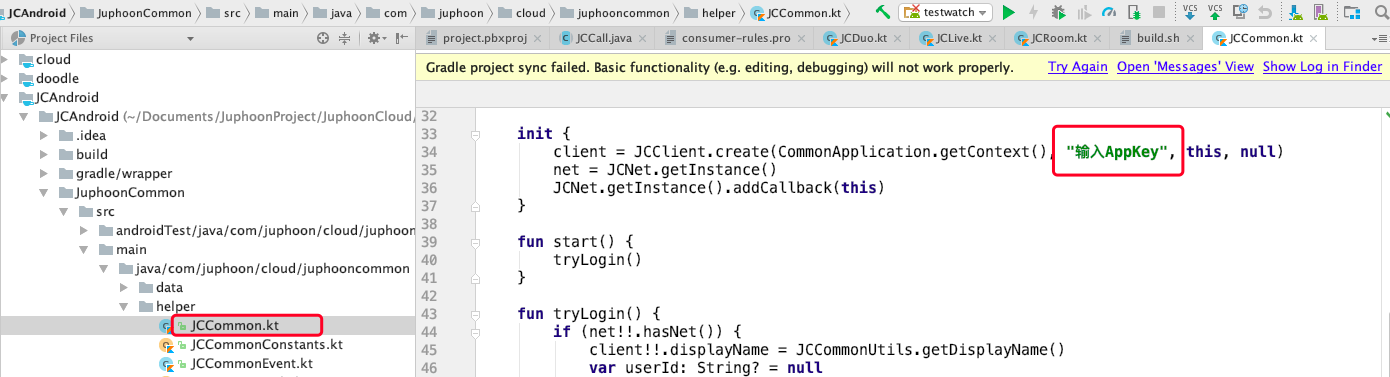The width and height of the screenshot is (1390, 377).
Task: Click the Run with Coverage icon
Action: (1084, 12)
